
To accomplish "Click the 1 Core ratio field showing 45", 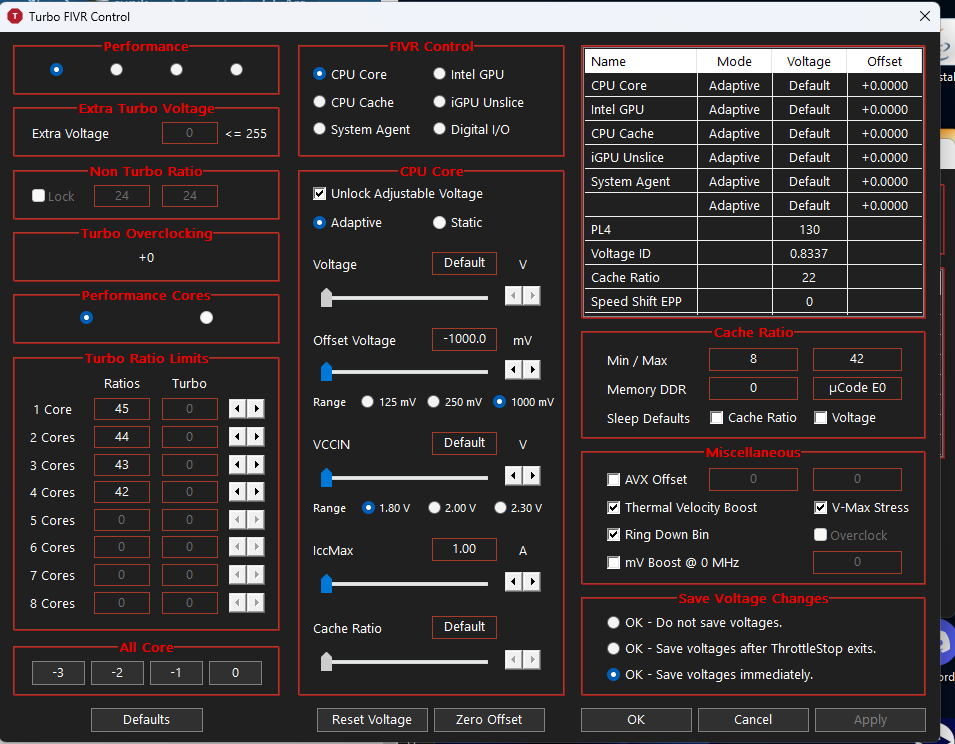I will [122, 409].
